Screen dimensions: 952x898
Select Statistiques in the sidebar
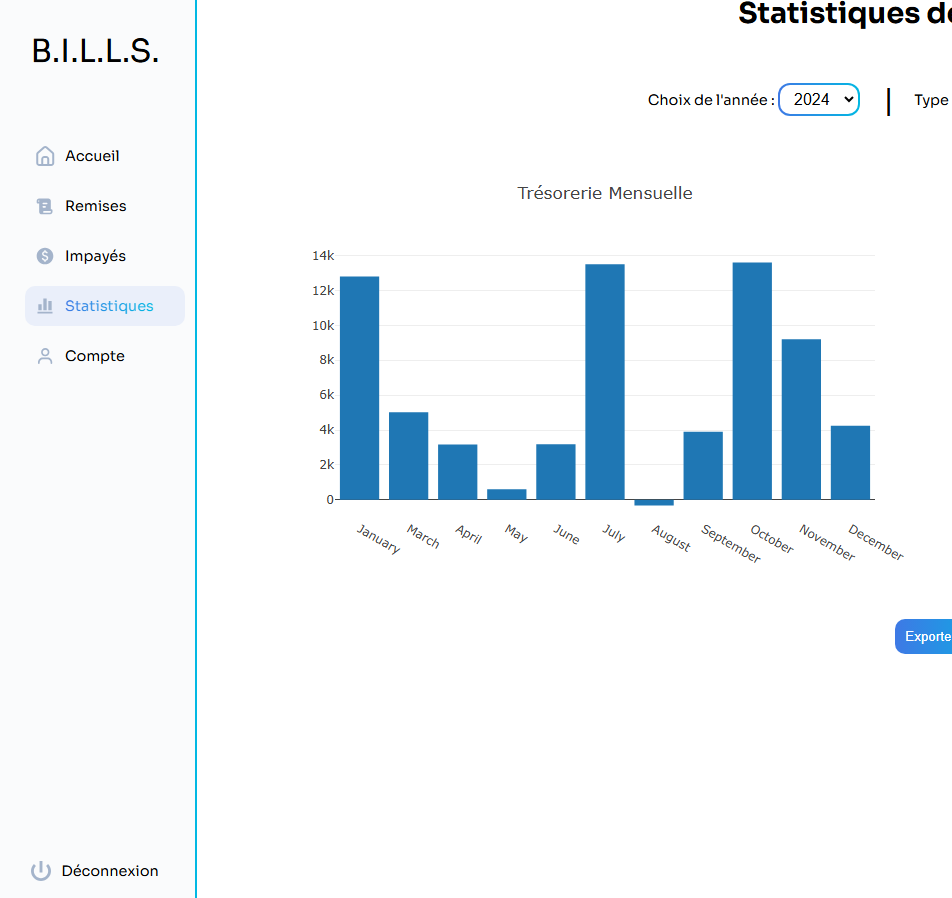pyautogui.click(x=104, y=306)
